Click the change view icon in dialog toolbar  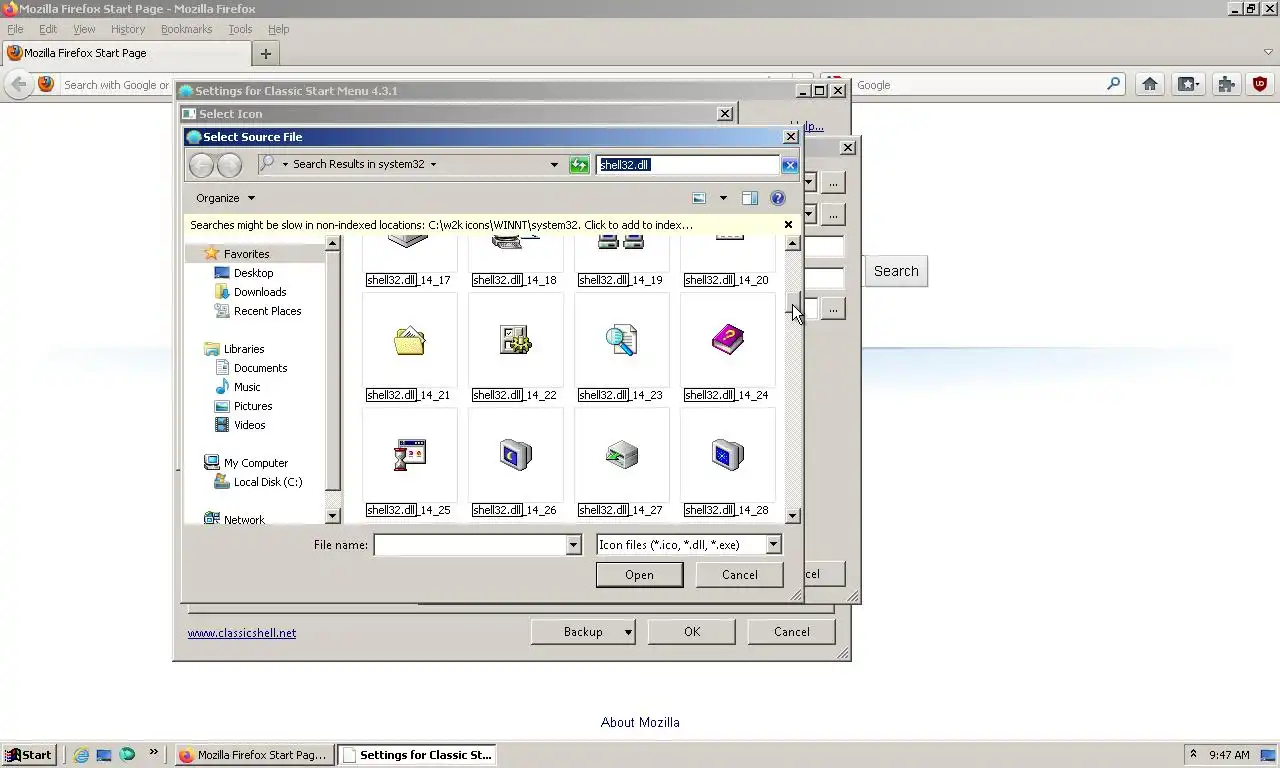click(x=700, y=198)
